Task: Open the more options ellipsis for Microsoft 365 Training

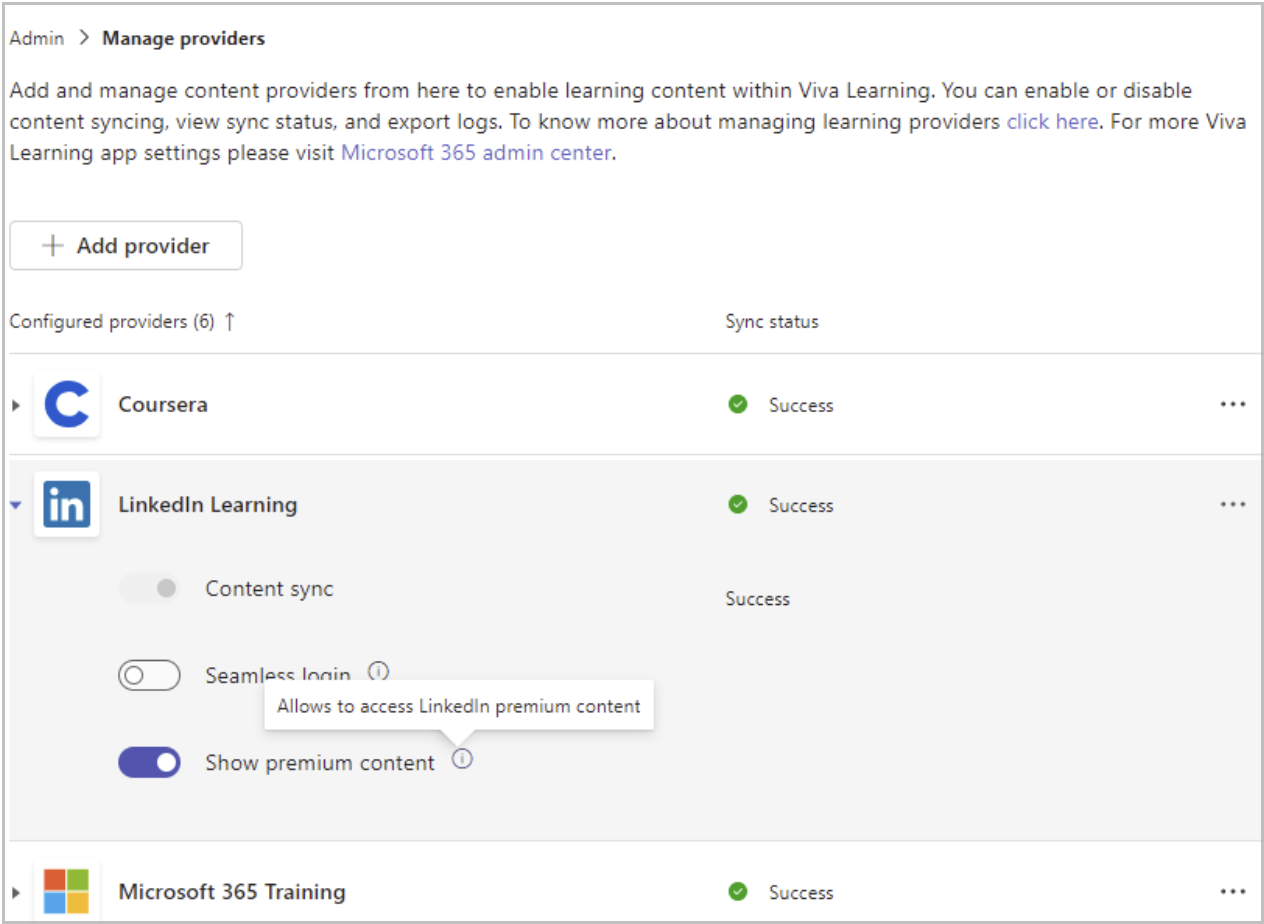Action: coord(1232,892)
